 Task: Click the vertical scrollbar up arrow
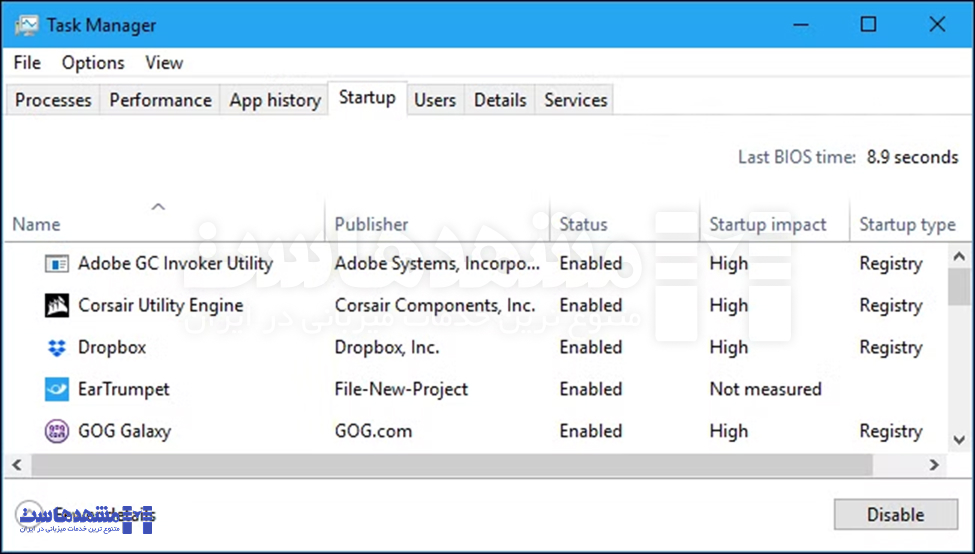(x=959, y=256)
